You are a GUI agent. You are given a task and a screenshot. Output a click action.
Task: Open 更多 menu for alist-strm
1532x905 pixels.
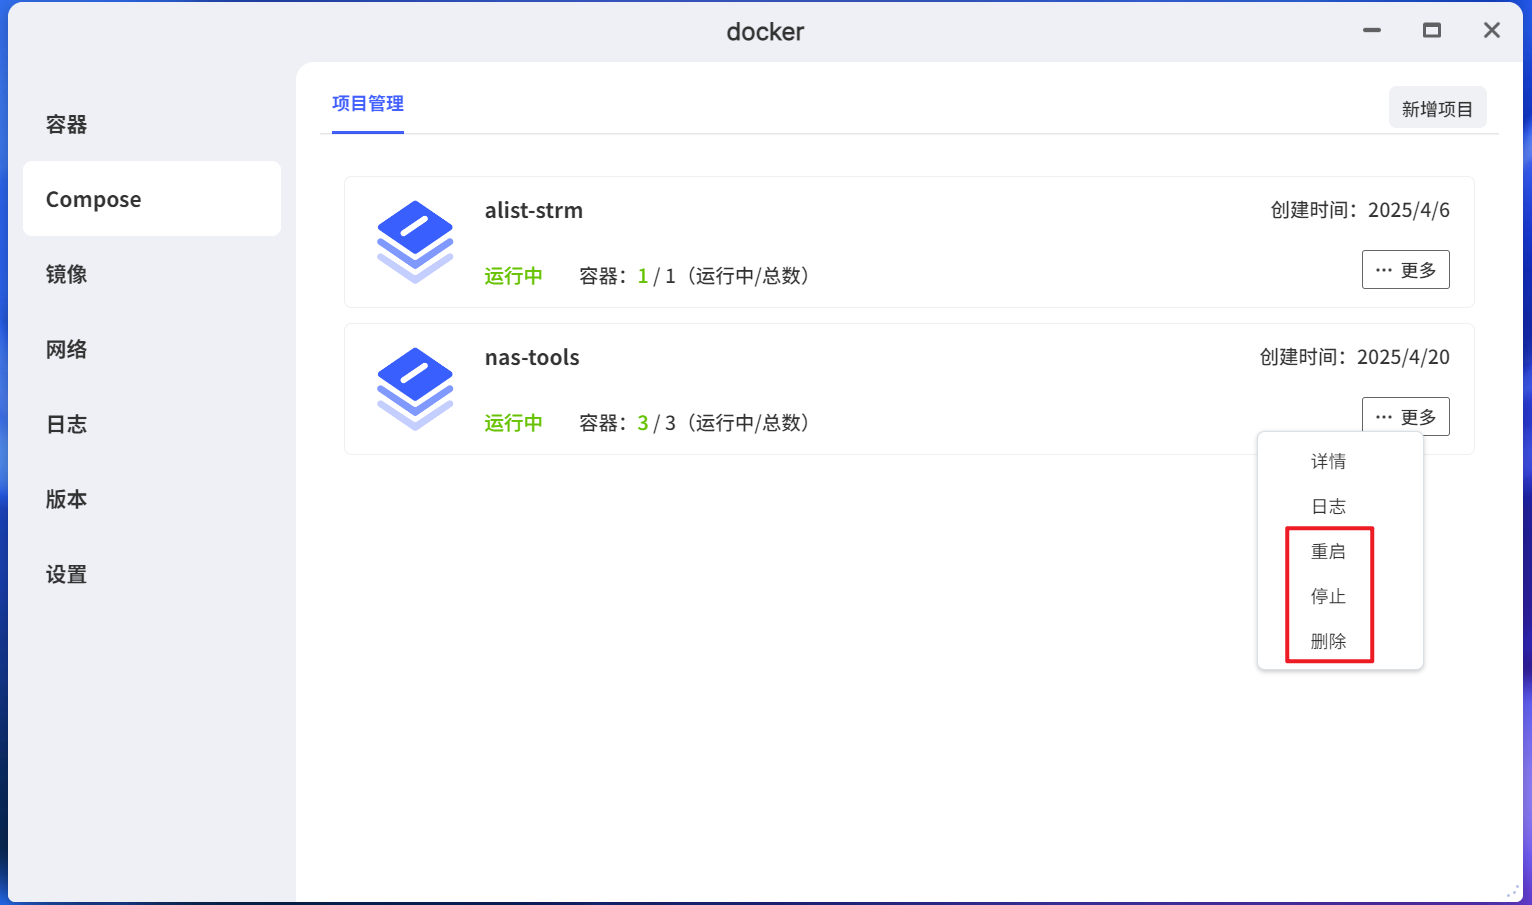tap(1405, 270)
